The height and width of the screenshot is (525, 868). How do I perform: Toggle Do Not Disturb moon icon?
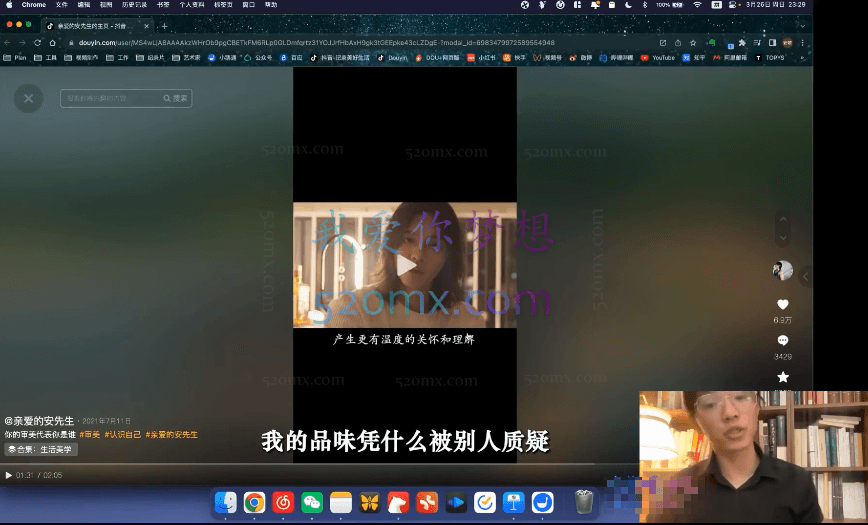click(x=628, y=4)
